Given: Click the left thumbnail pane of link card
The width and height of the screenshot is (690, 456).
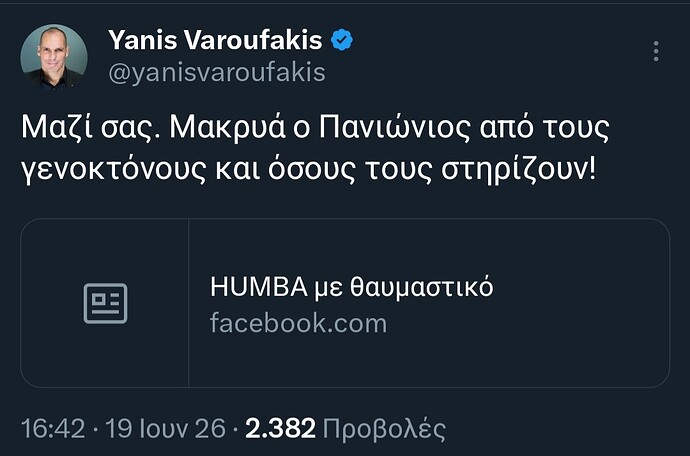Looking at the screenshot, I should [104, 303].
